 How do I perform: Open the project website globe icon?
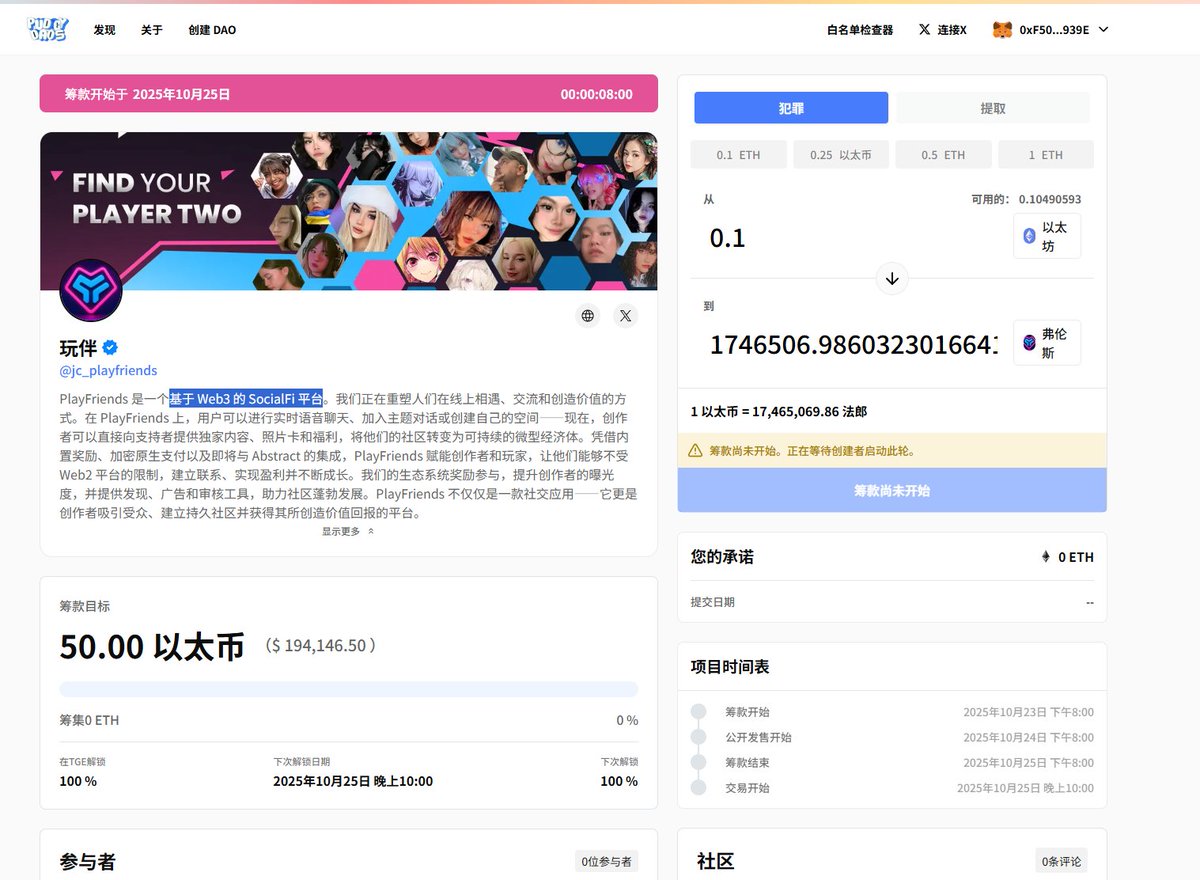coord(588,316)
